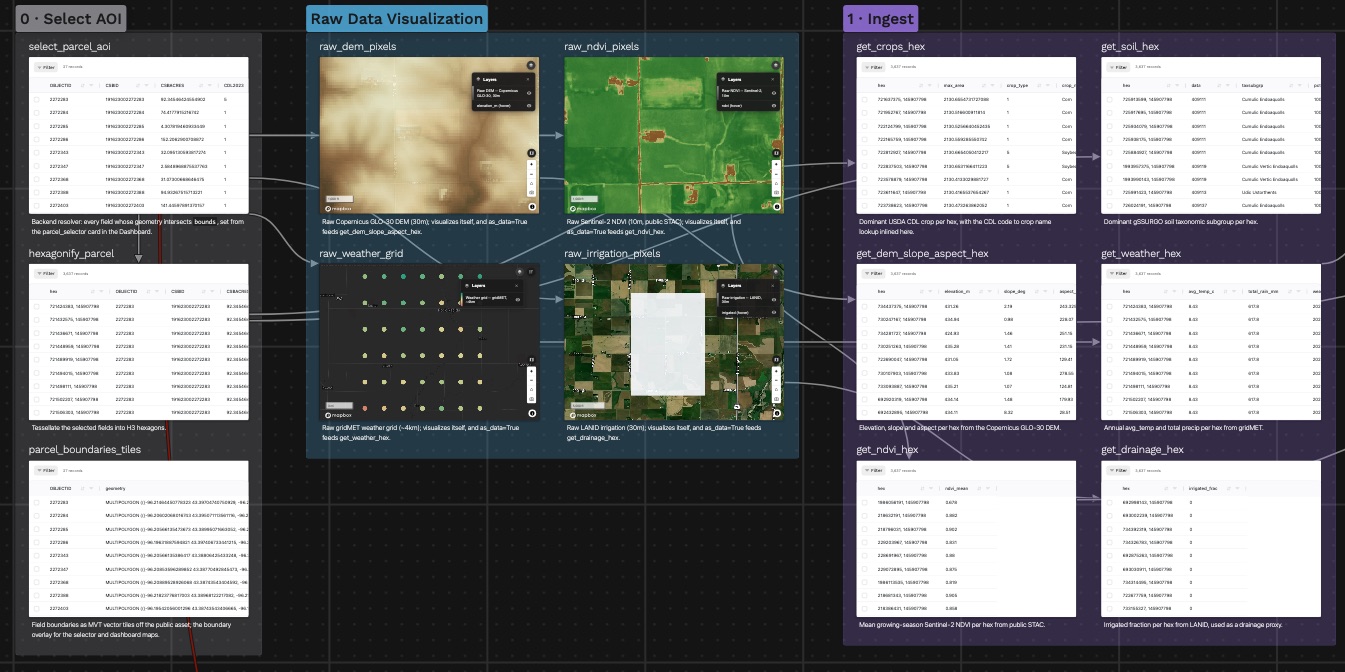Open attribution info on raw_weather_grid map

click(532, 413)
